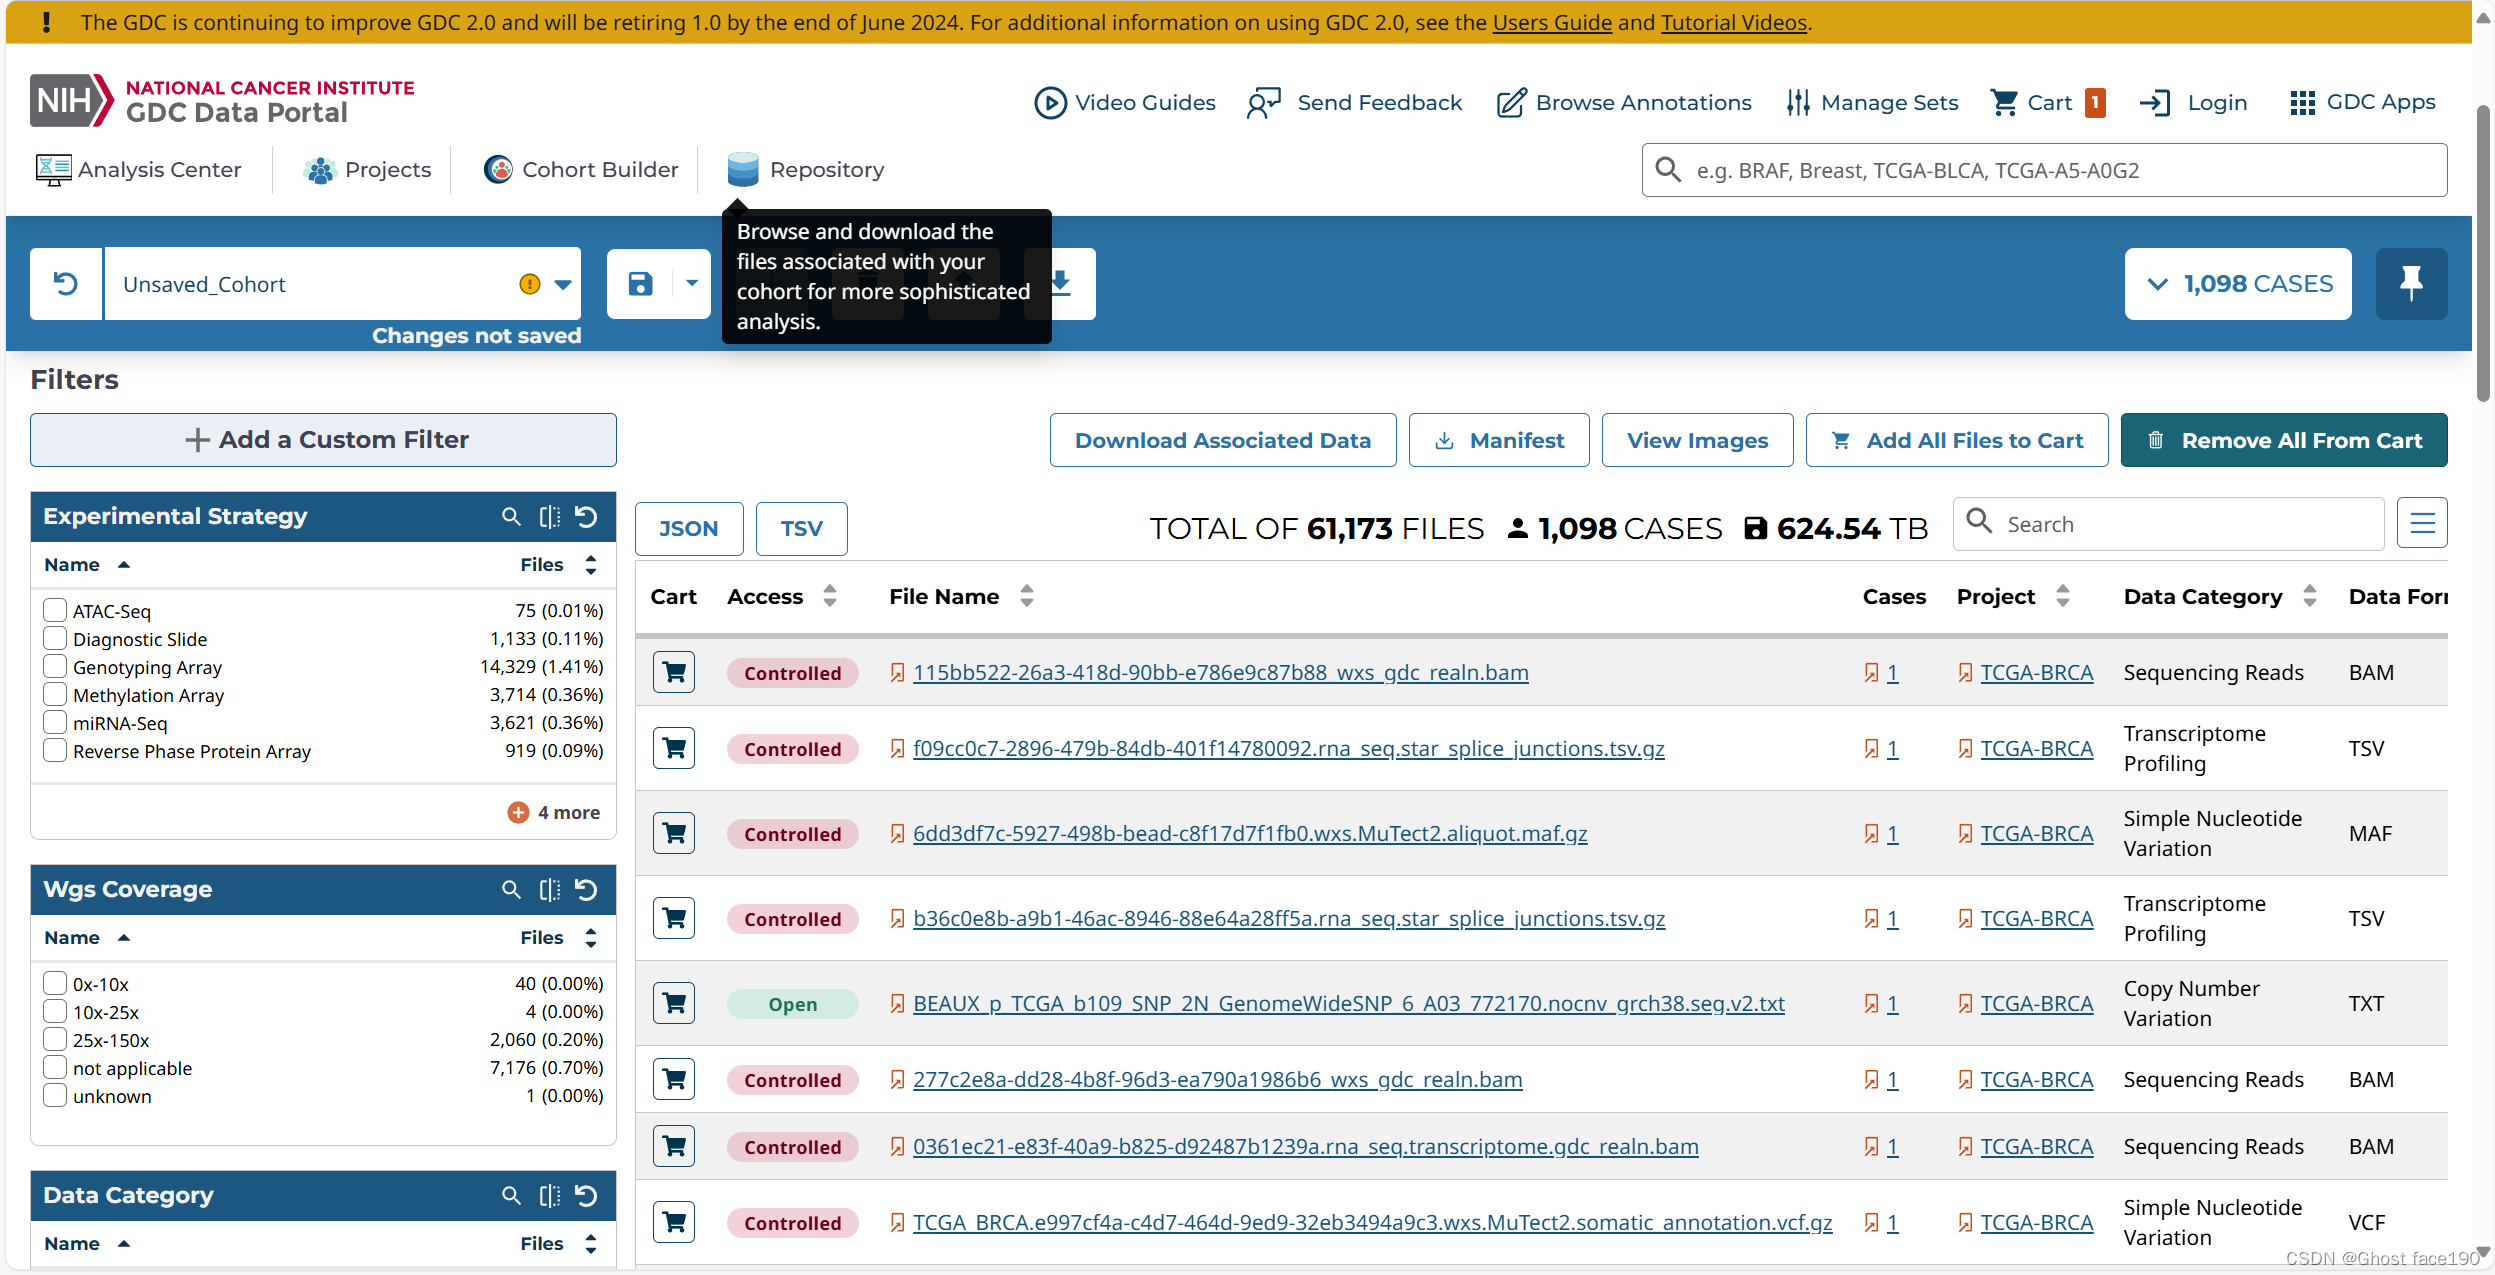2495x1275 pixels.
Task: Check the ATAC-Seq checkbox
Action: pos(55,610)
